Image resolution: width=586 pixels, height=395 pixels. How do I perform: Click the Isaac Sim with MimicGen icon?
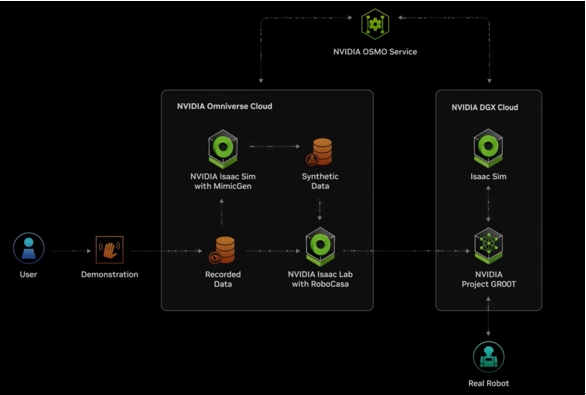click(x=223, y=149)
